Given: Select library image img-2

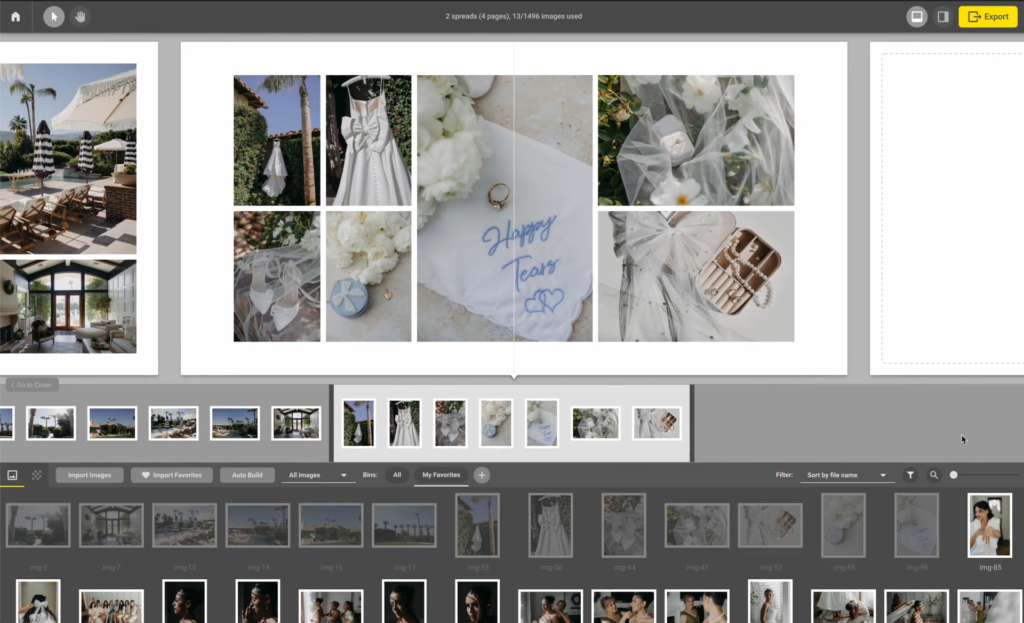Looking at the screenshot, I should (x=38, y=525).
